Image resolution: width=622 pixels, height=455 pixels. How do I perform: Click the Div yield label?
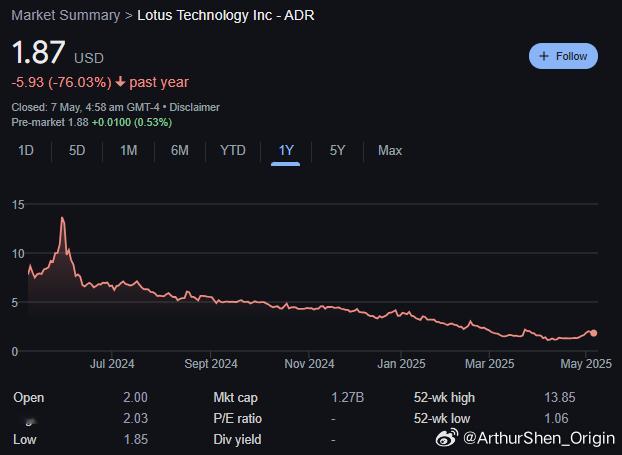click(237, 440)
